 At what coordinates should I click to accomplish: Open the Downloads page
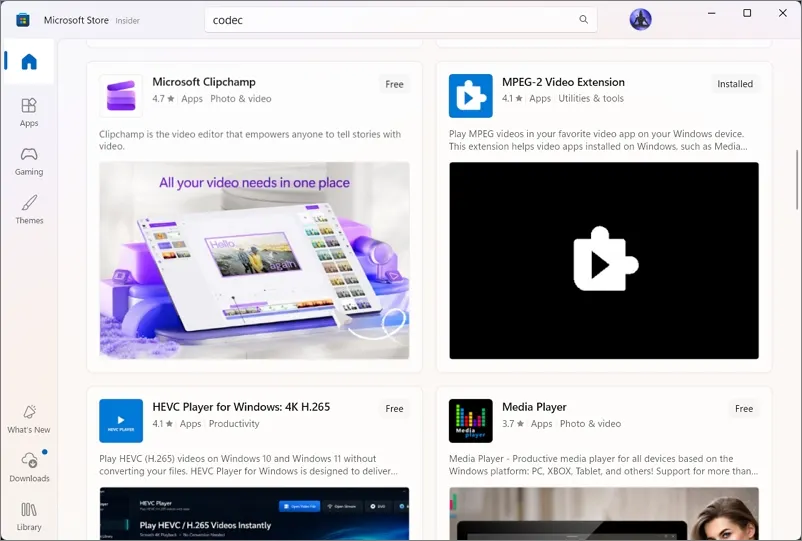click(29, 467)
